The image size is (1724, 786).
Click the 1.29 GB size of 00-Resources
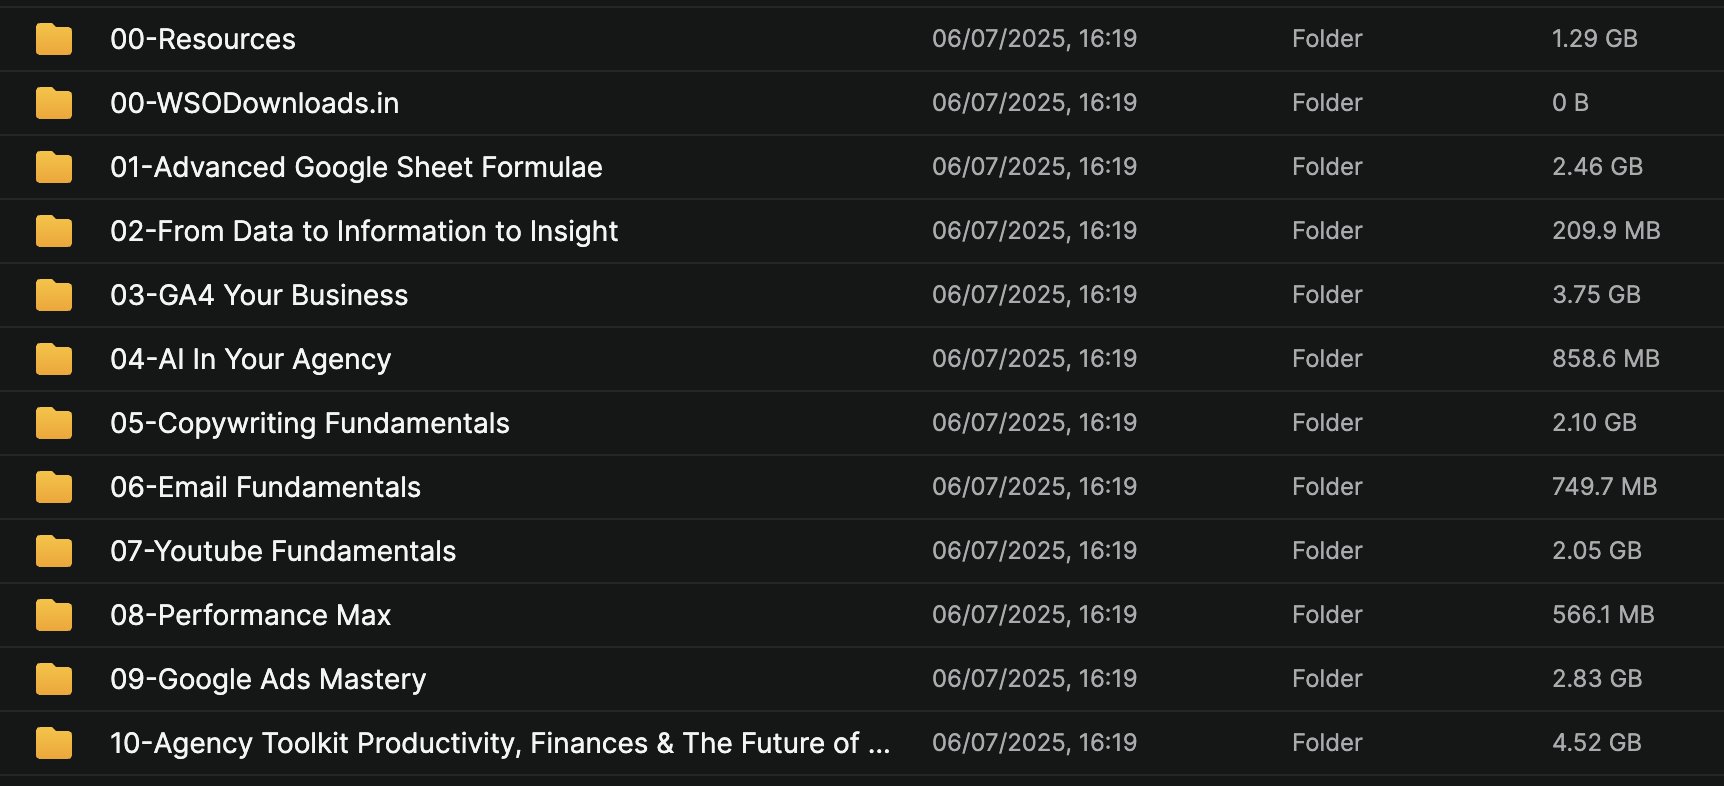1594,39
